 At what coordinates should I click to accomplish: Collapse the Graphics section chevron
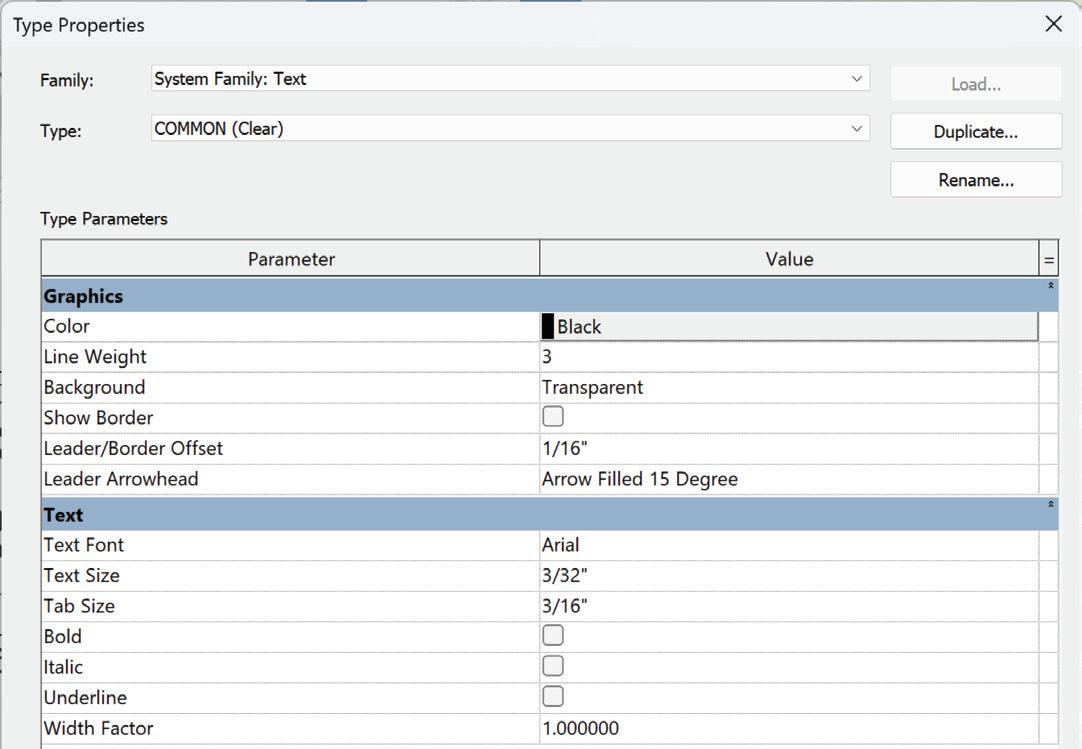coord(1050,287)
